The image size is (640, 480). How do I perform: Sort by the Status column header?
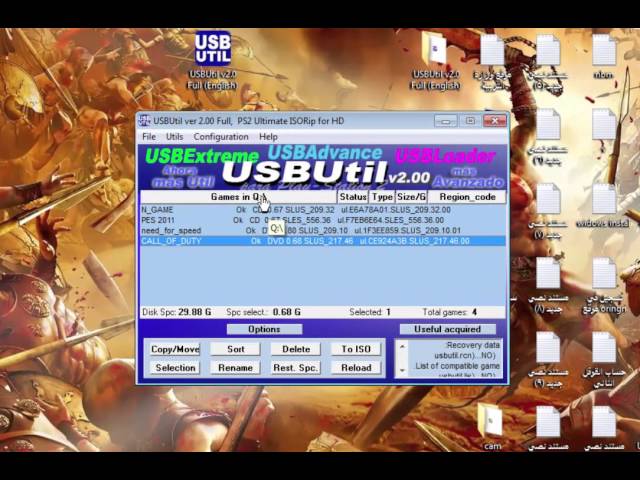coord(353,197)
